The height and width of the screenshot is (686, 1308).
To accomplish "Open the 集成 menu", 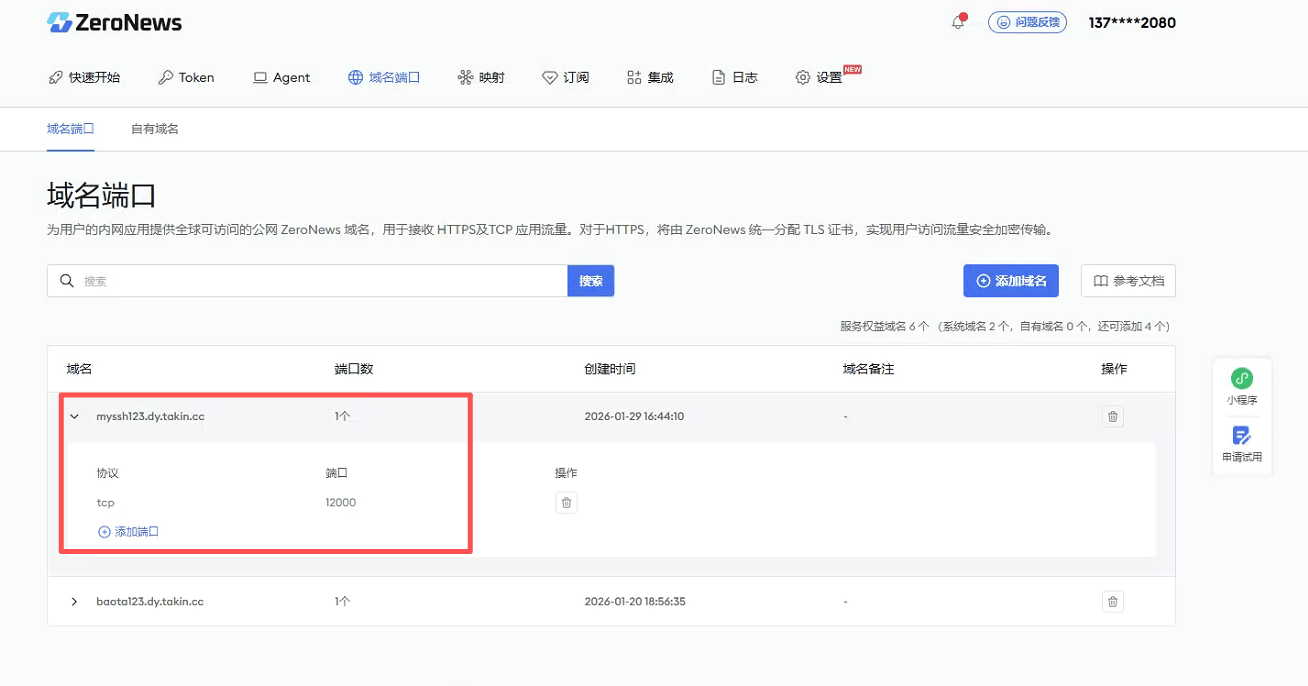I will tap(650, 77).
